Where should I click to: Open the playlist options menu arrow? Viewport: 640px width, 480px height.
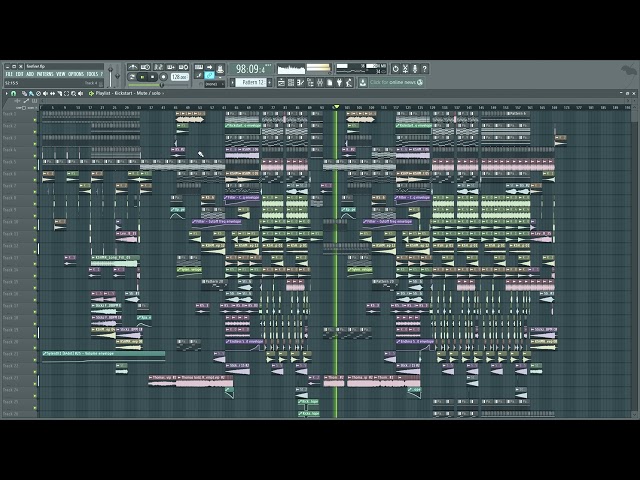pyautogui.click(x=7, y=93)
